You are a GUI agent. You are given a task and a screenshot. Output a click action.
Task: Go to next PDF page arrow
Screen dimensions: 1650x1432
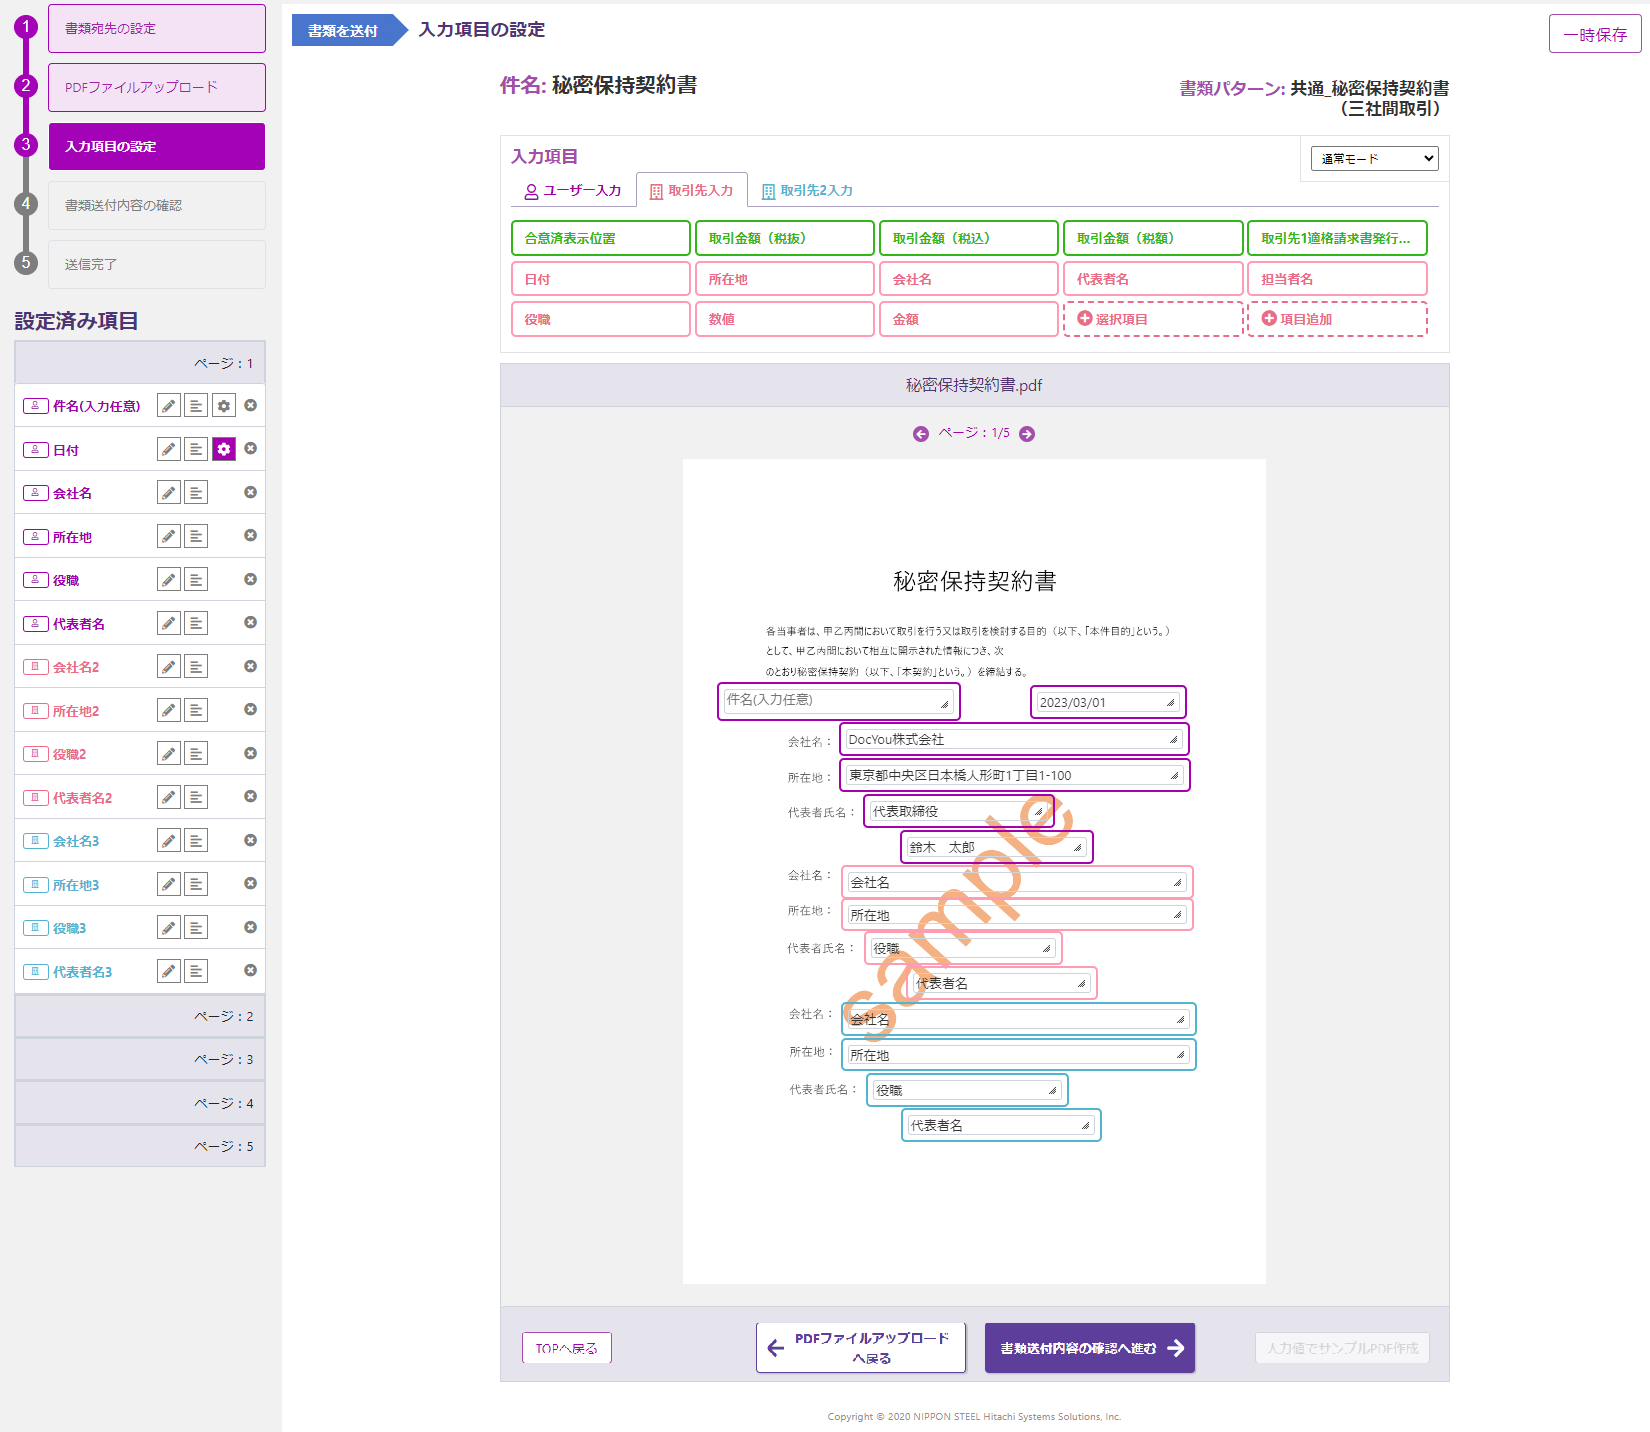click(1027, 434)
